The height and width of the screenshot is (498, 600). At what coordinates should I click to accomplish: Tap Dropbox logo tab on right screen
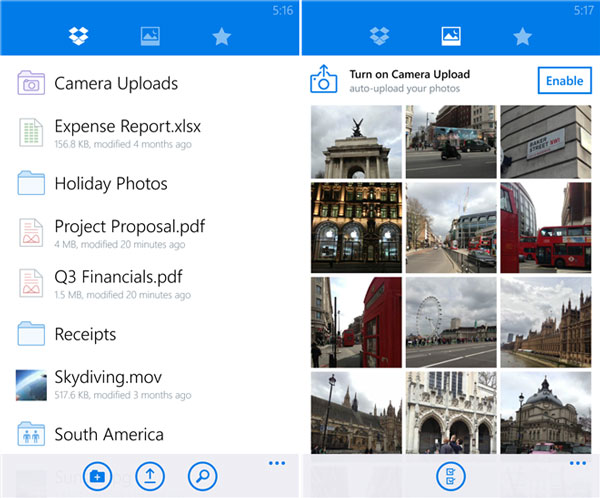tap(379, 36)
